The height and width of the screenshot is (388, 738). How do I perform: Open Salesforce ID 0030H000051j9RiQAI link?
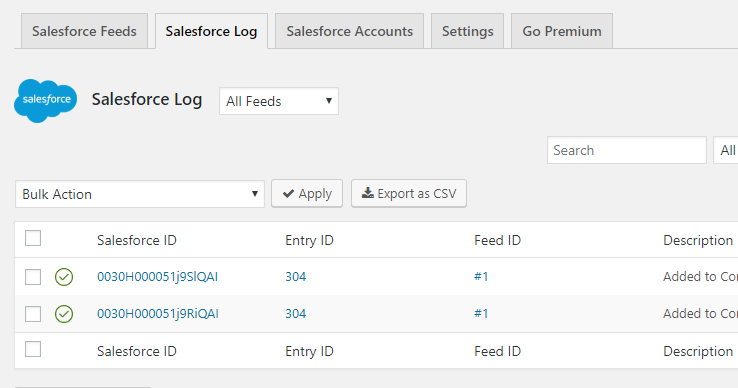pos(158,314)
